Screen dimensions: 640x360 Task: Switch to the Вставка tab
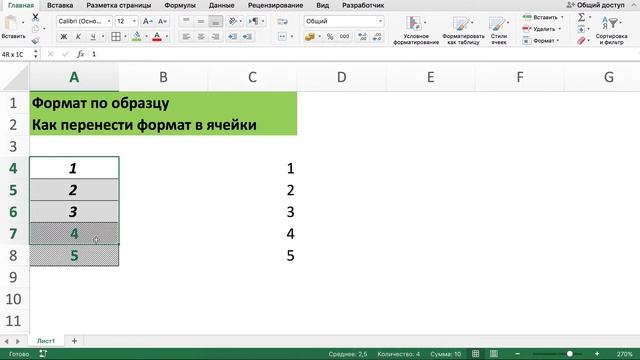point(60,5)
